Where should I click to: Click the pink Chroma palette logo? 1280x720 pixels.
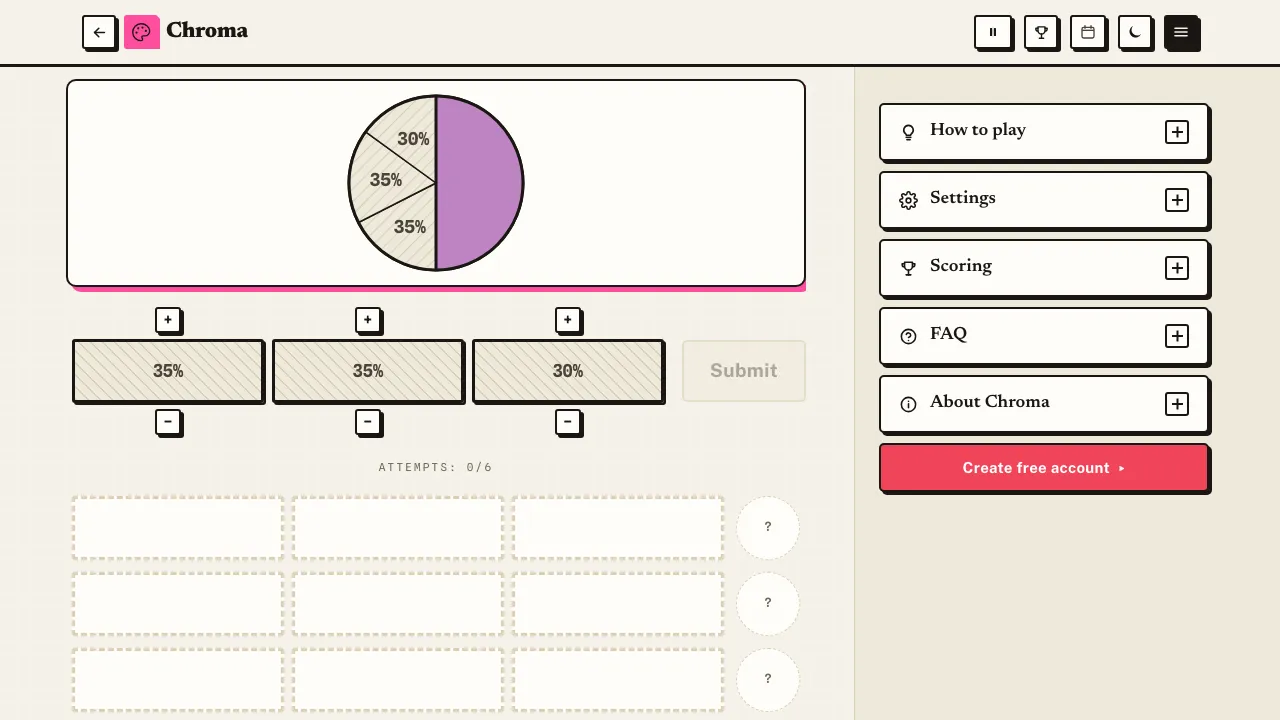pyautogui.click(x=141, y=32)
